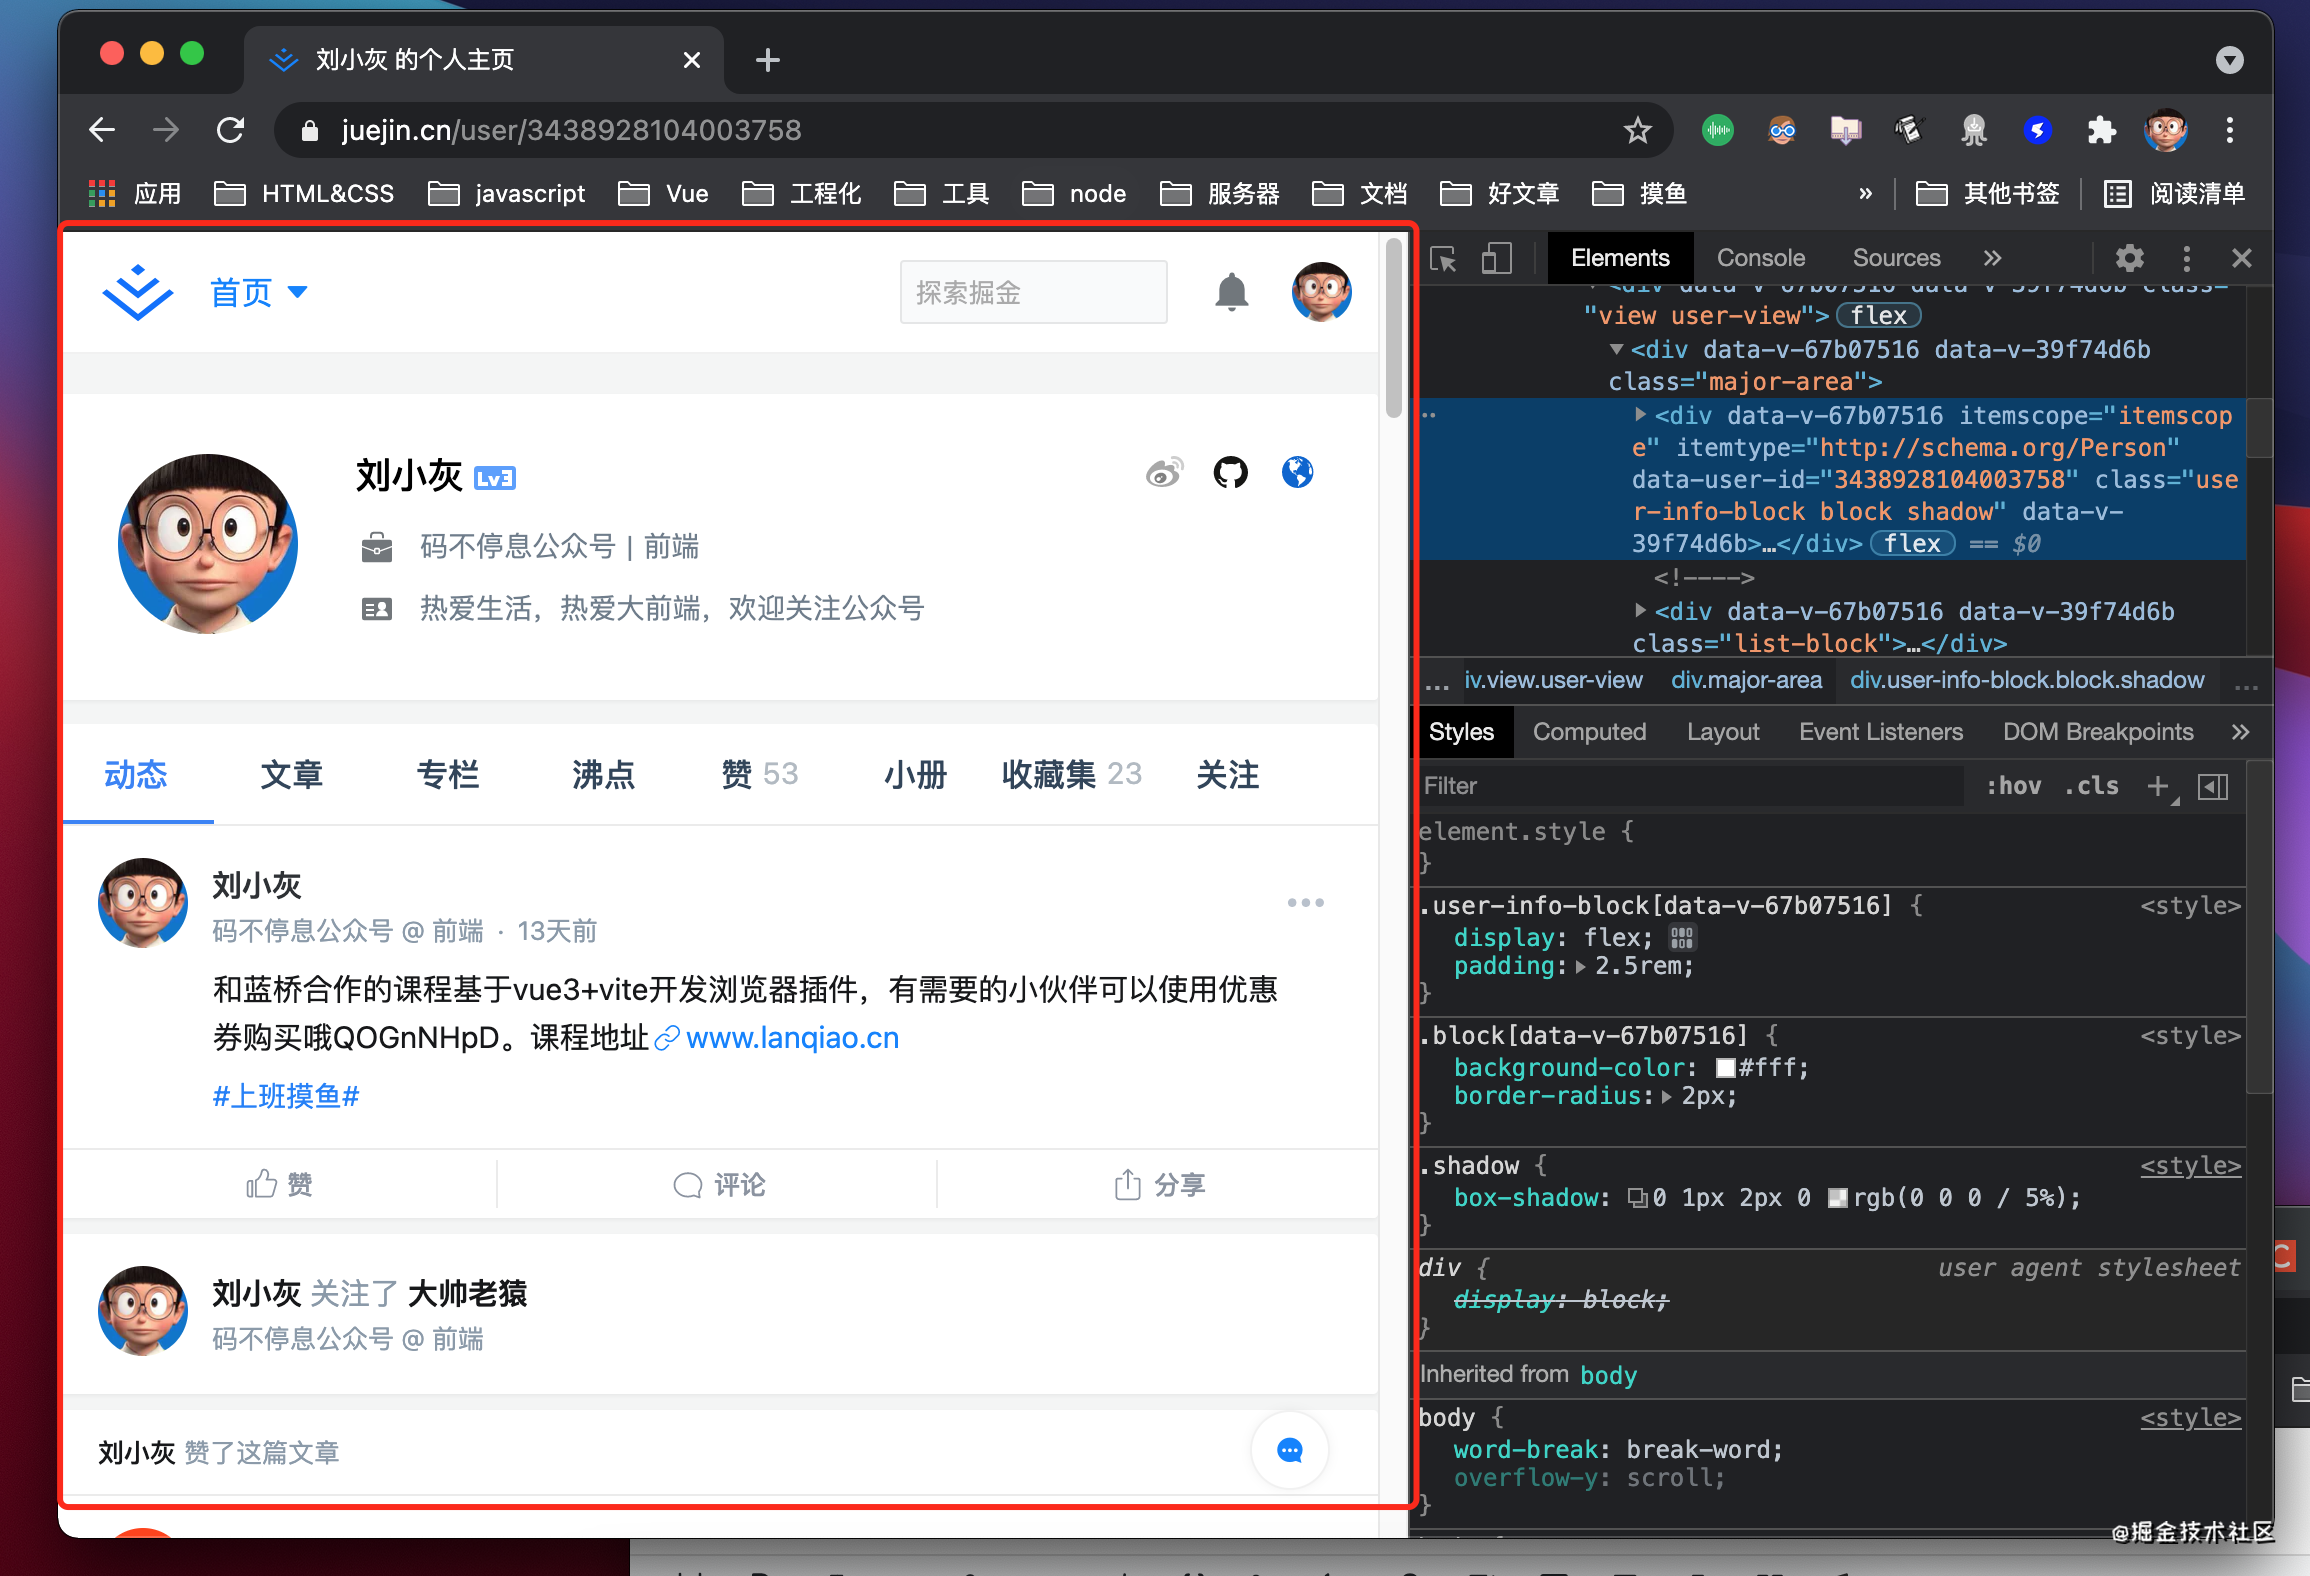This screenshot has height=1576, width=2310.
Task: Click the 探索掘金 search field
Action: (x=1032, y=292)
